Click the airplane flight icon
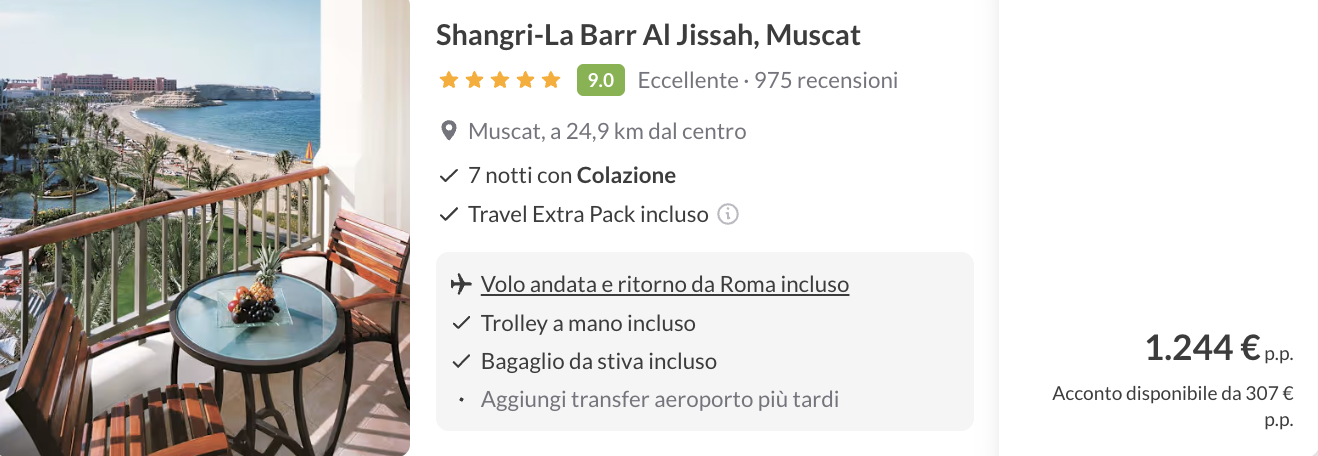 460,285
